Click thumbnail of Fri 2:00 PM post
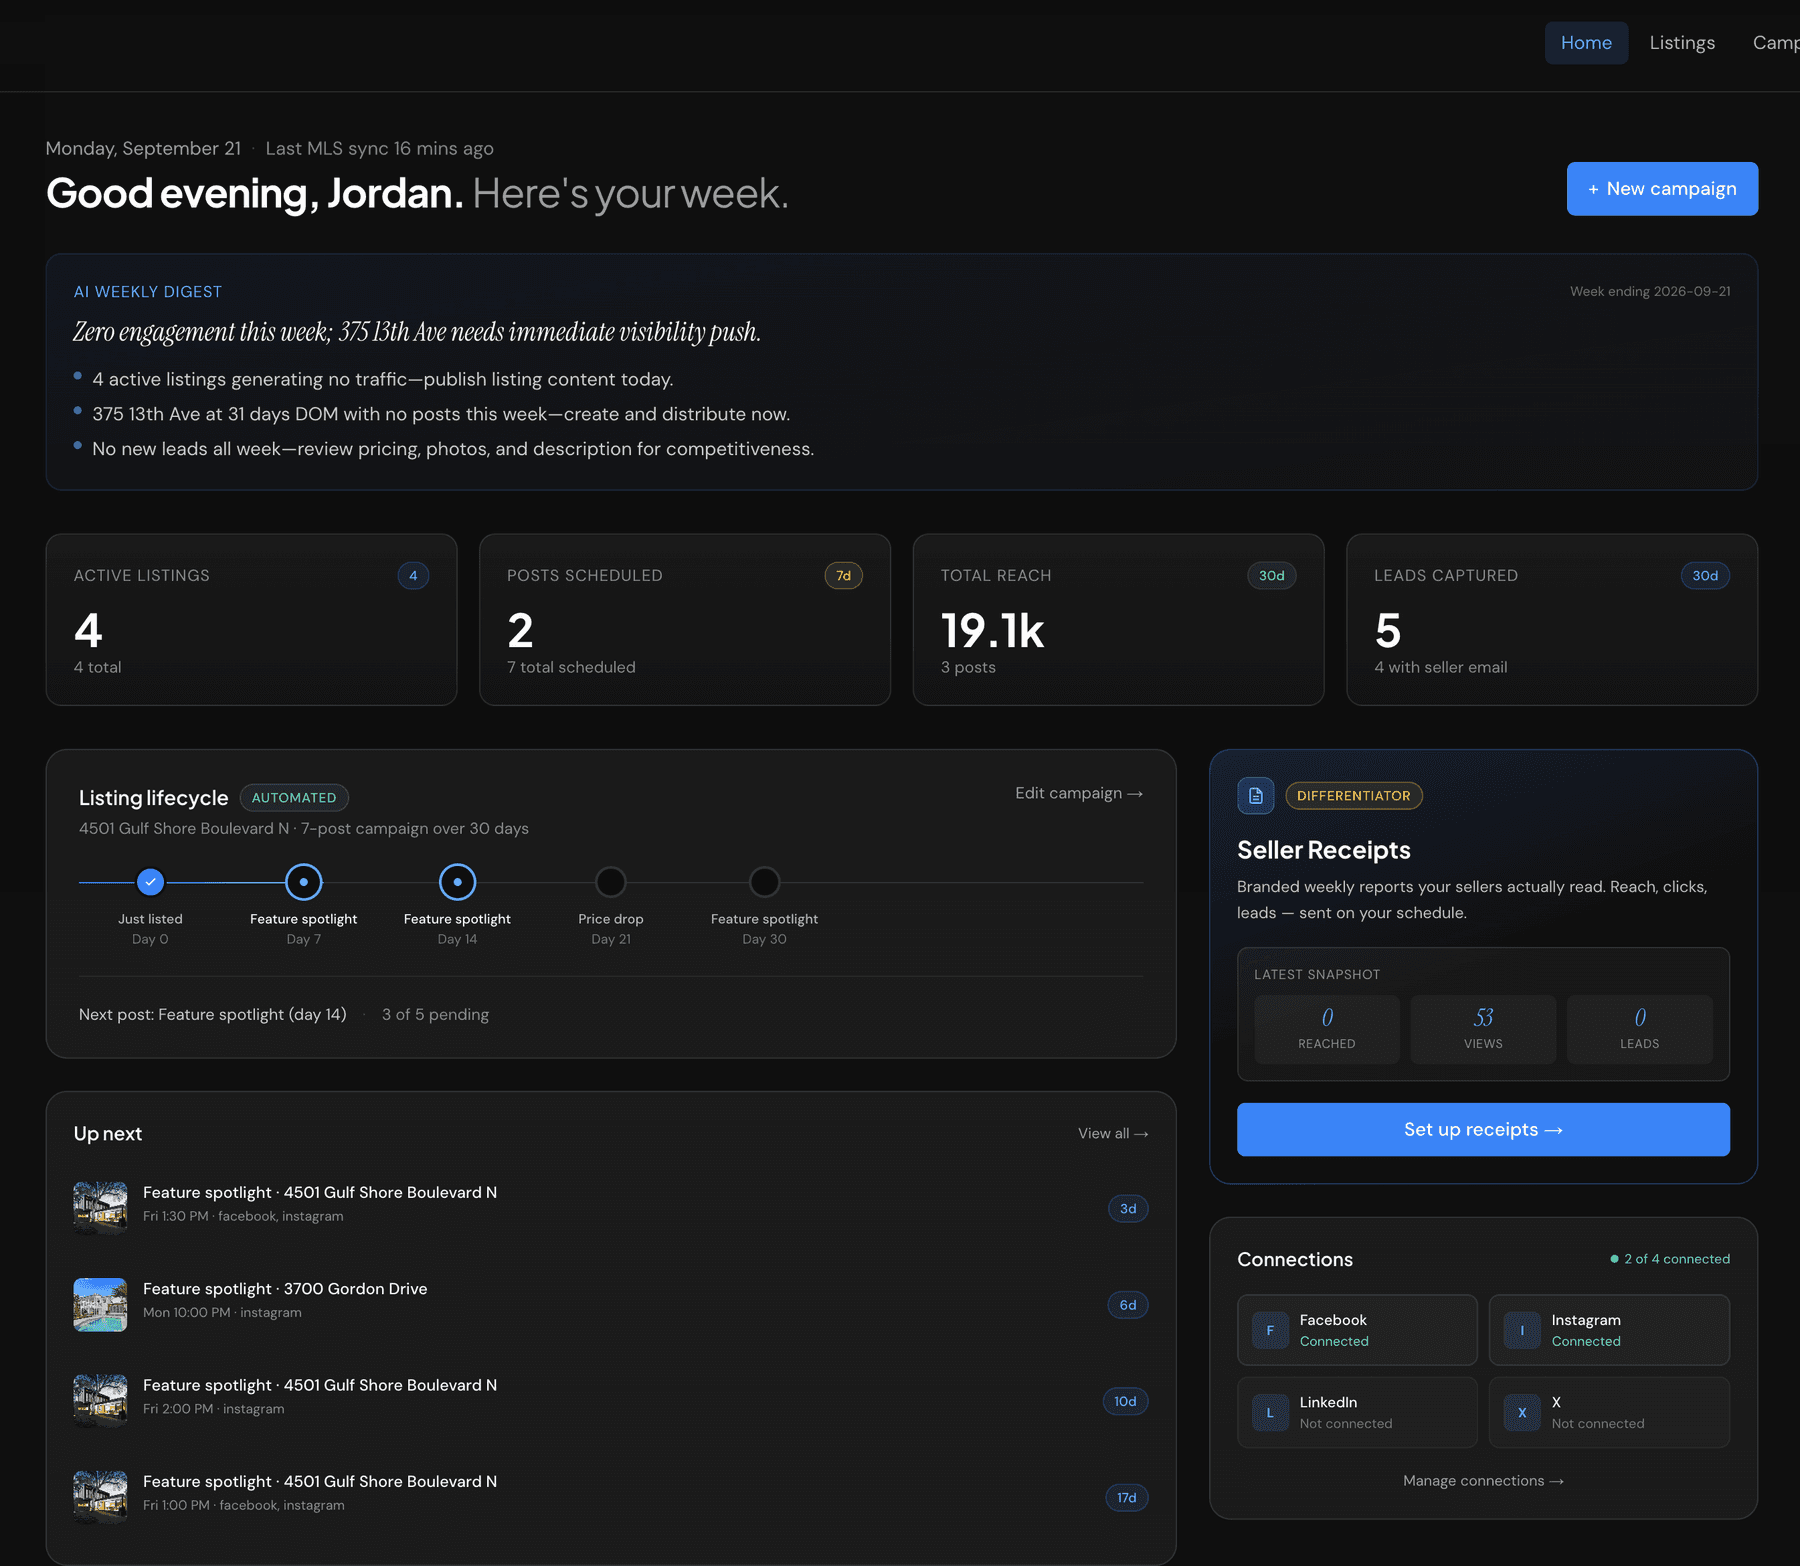 pos(100,1401)
